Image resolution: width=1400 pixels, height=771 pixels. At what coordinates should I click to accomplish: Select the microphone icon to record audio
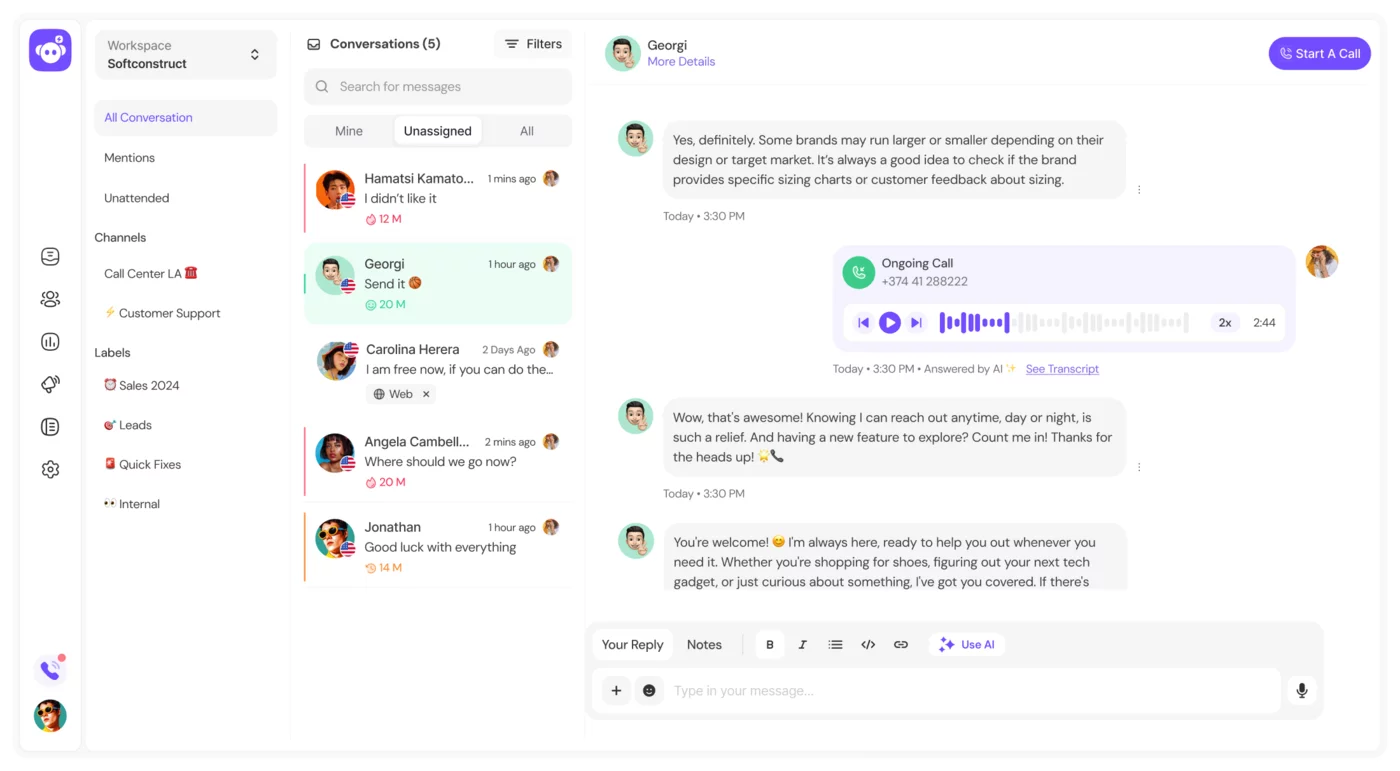click(1301, 690)
